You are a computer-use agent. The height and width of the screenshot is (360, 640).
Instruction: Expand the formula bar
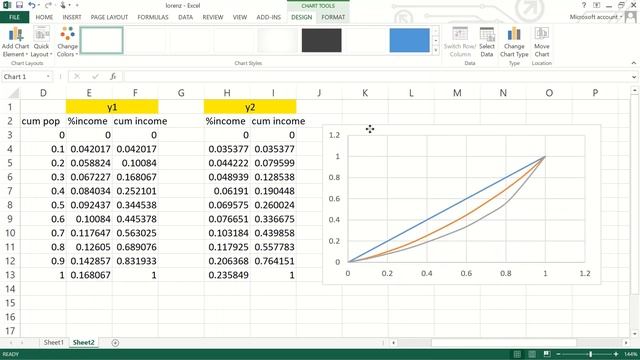(633, 76)
